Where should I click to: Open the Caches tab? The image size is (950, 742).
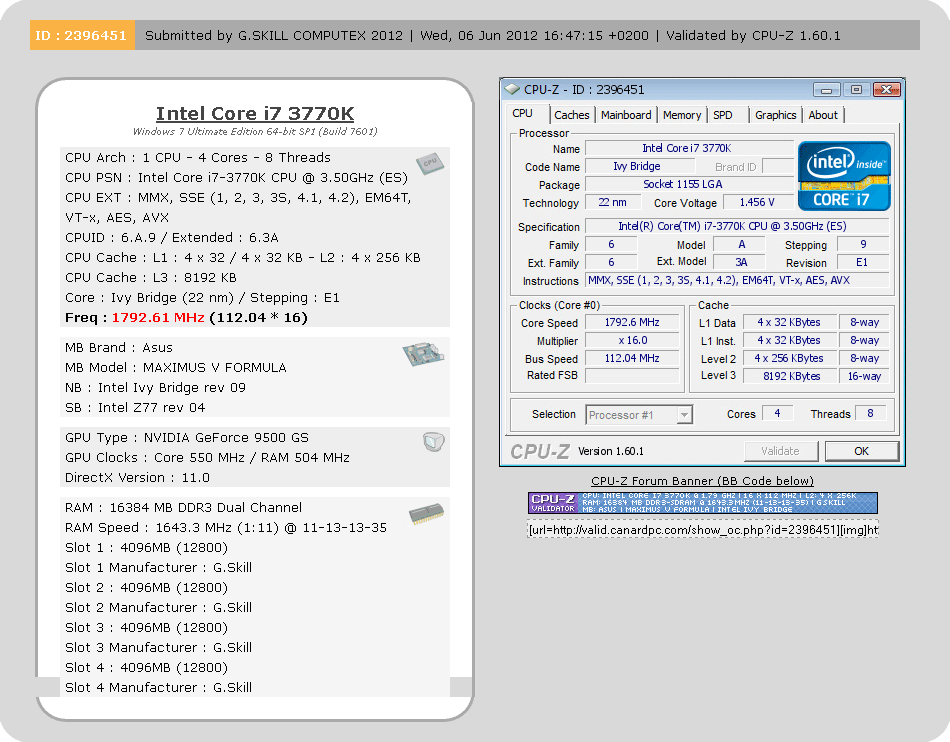571,115
